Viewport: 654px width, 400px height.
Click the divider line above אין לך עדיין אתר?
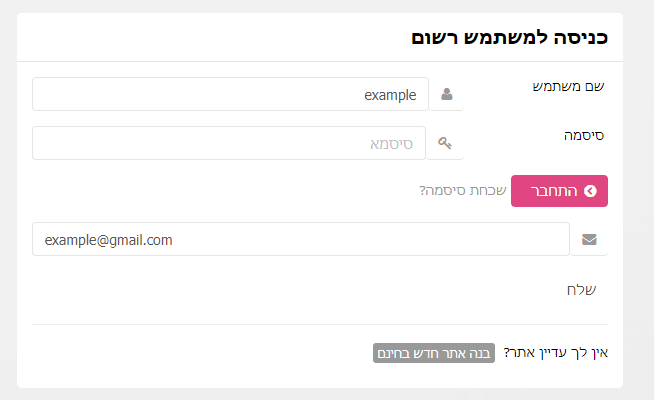click(x=320, y=325)
